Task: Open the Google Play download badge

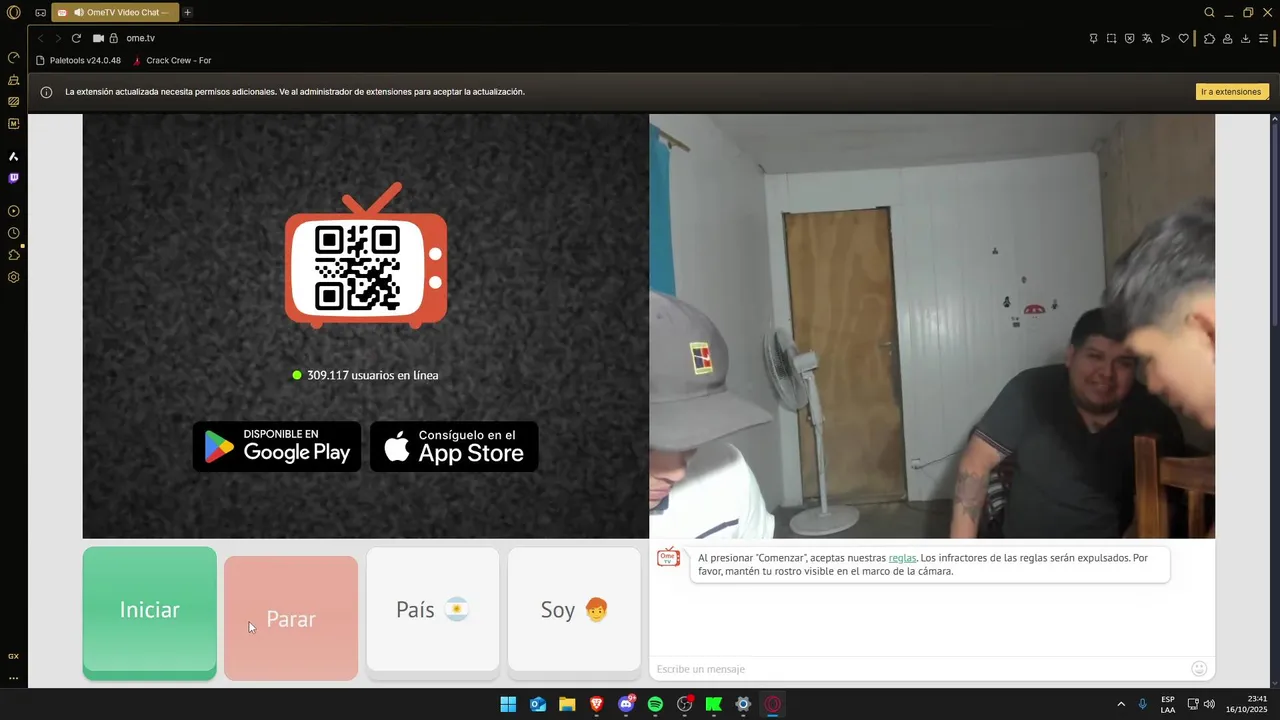Action: [x=277, y=446]
